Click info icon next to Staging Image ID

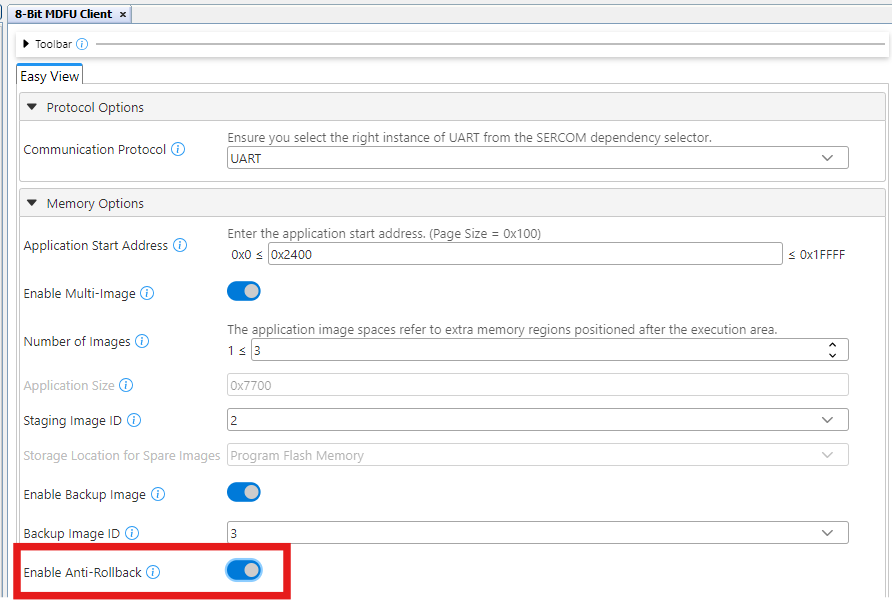point(134,421)
